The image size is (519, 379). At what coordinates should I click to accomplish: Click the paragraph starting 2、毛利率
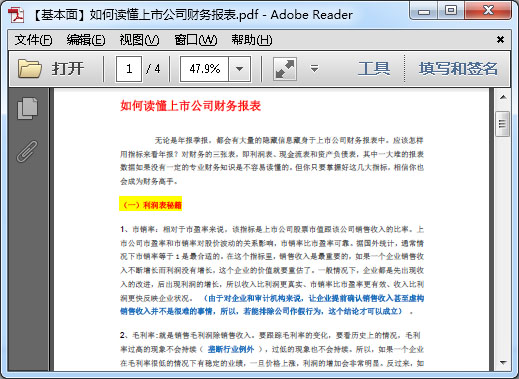[x=272, y=349]
